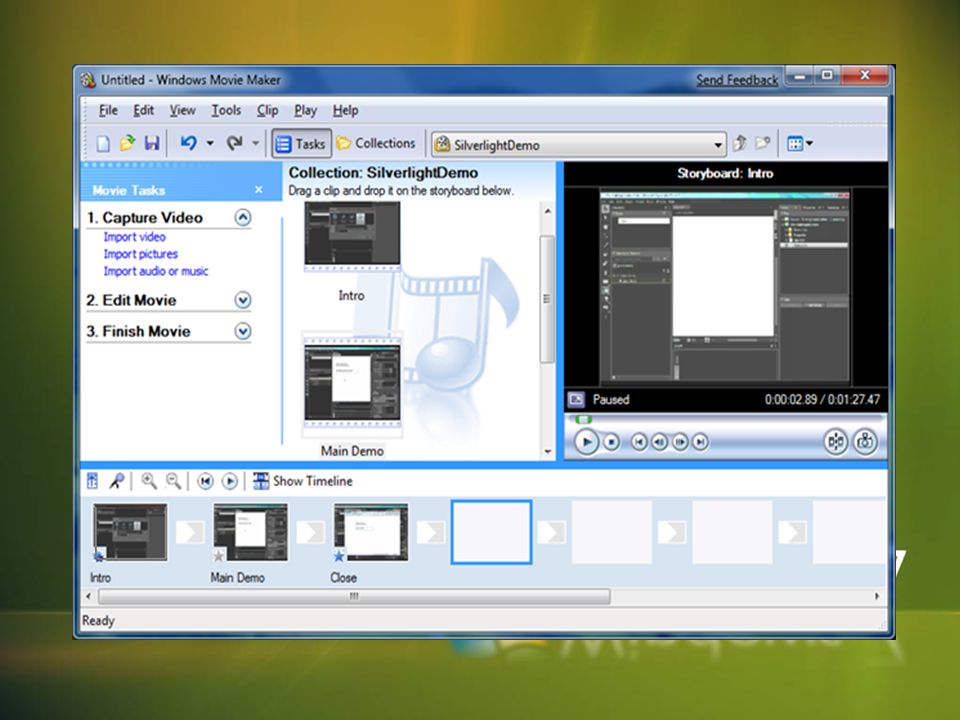Toggle the Tasks pane button
Screen dimensions: 960x720
pyautogui.click(x=301, y=144)
